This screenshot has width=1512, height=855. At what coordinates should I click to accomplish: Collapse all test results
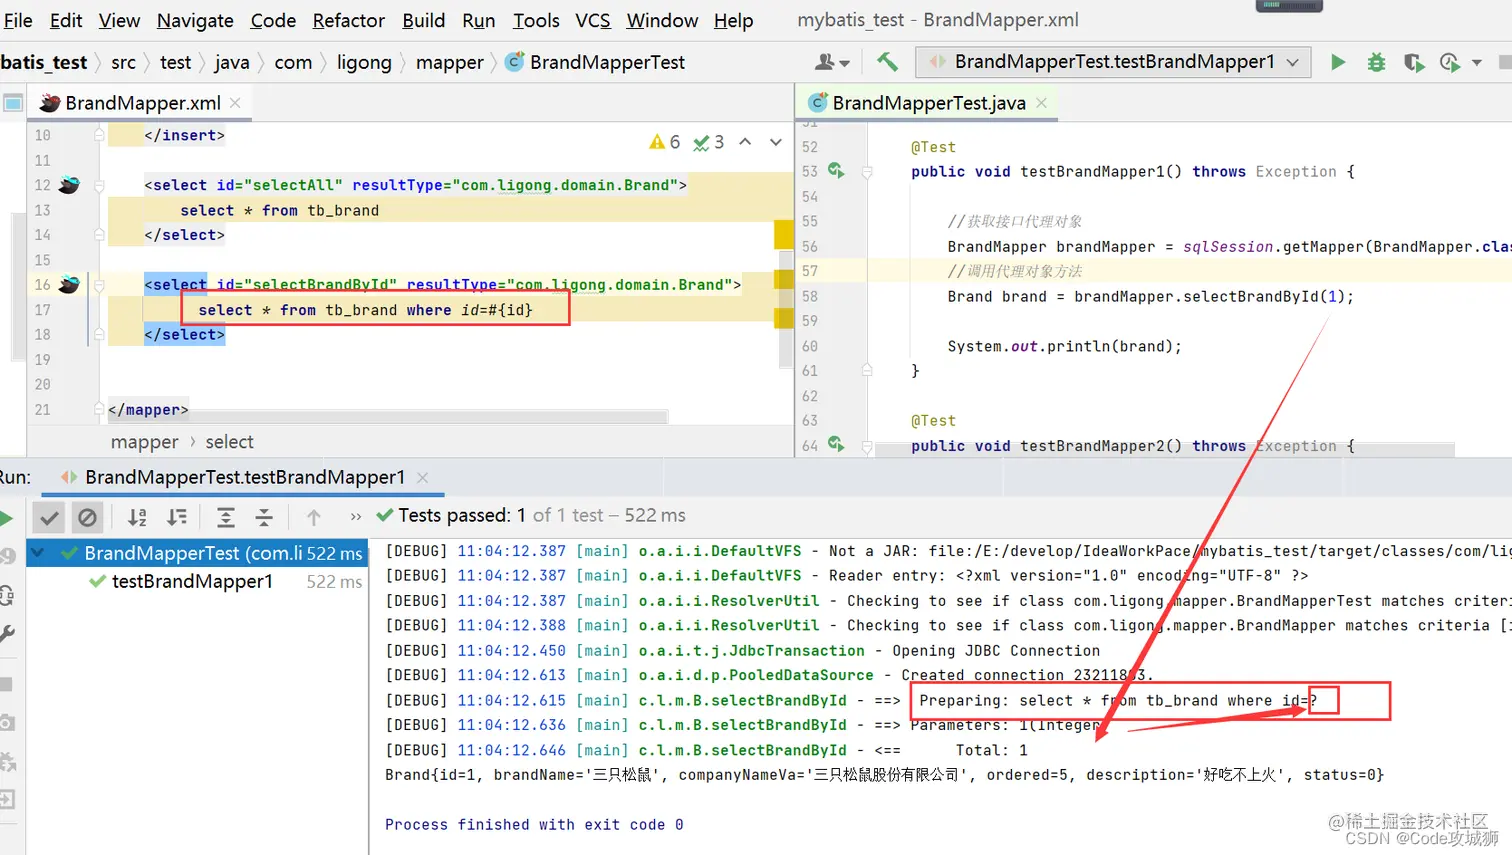[264, 517]
